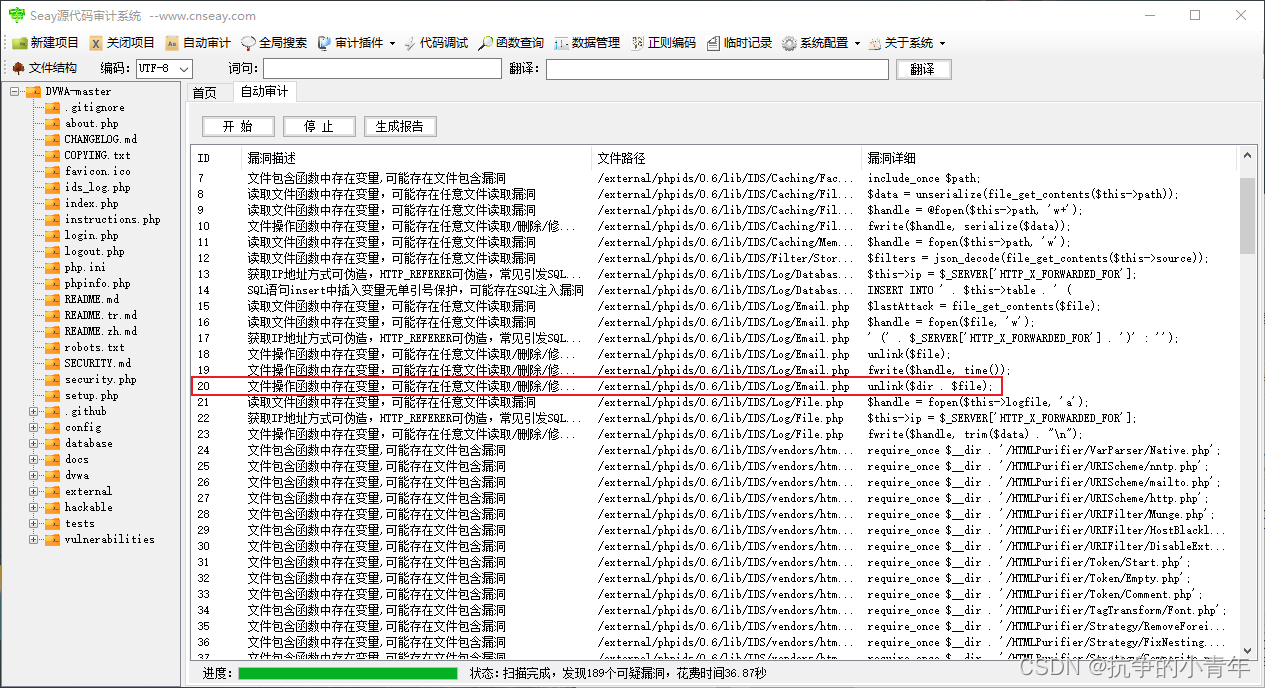The image size is (1265, 688).
Task: Select result row ID 18 unlink($file)
Action: pyautogui.click(x=715, y=354)
